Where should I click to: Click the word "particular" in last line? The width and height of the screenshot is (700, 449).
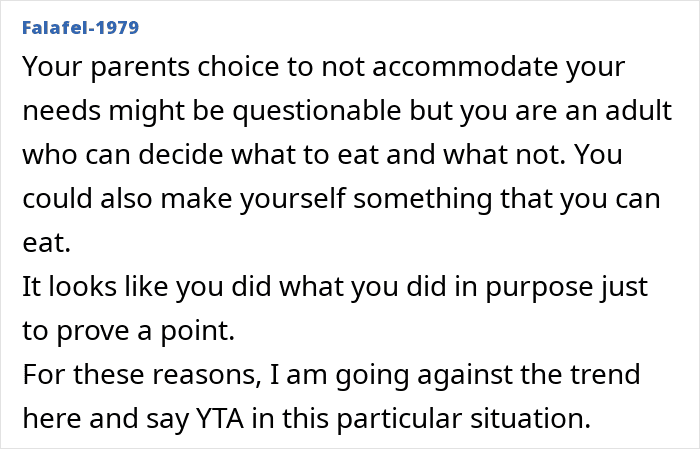point(399,420)
